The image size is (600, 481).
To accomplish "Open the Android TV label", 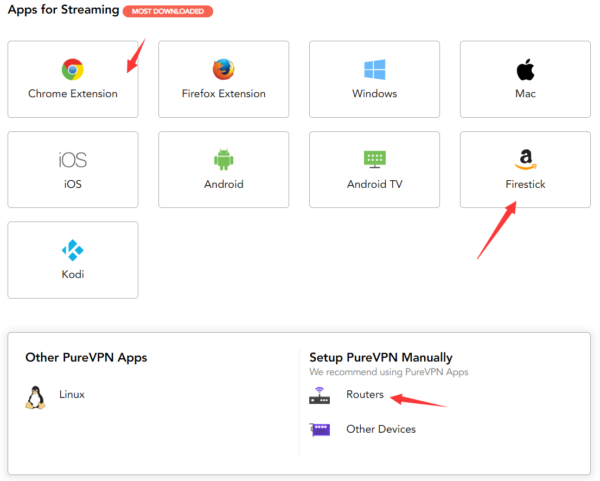I will pos(375,184).
